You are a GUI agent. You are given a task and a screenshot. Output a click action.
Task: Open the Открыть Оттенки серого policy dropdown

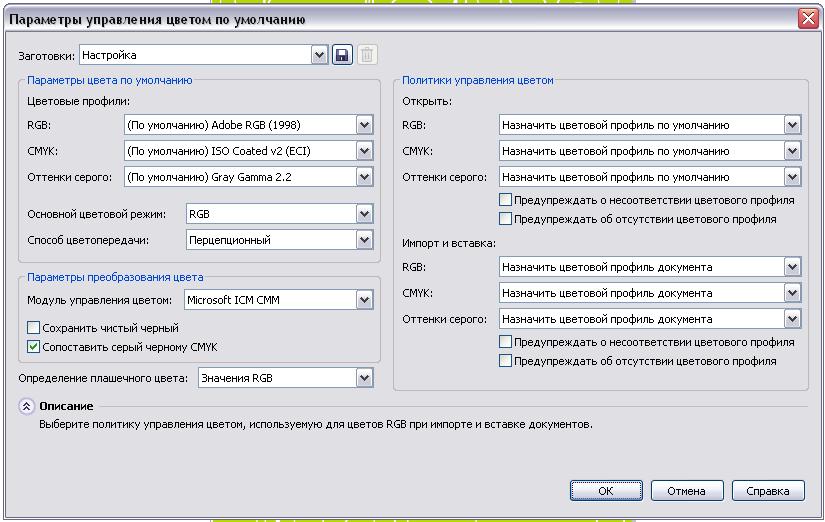click(x=650, y=177)
